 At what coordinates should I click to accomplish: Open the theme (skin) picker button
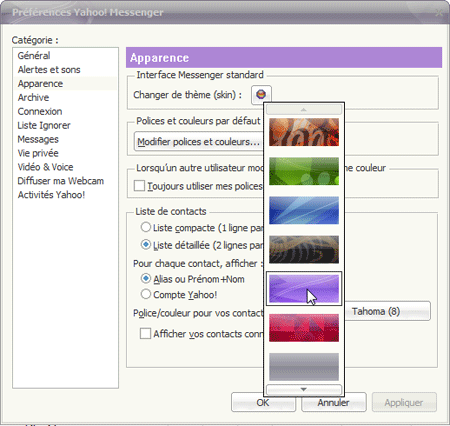pos(261,95)
